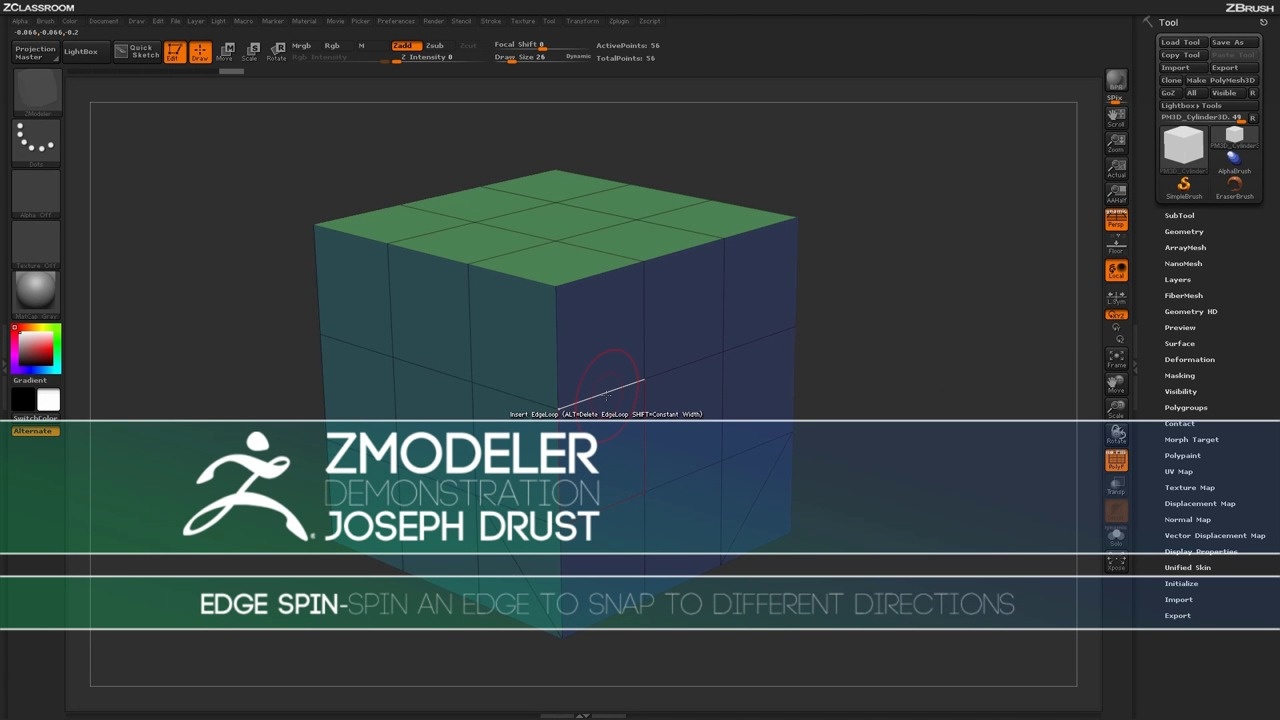Select the large PM3D_Cylinder tool thumbnail
This screenshot has height=720, width=1280.
pos(1184,148)
